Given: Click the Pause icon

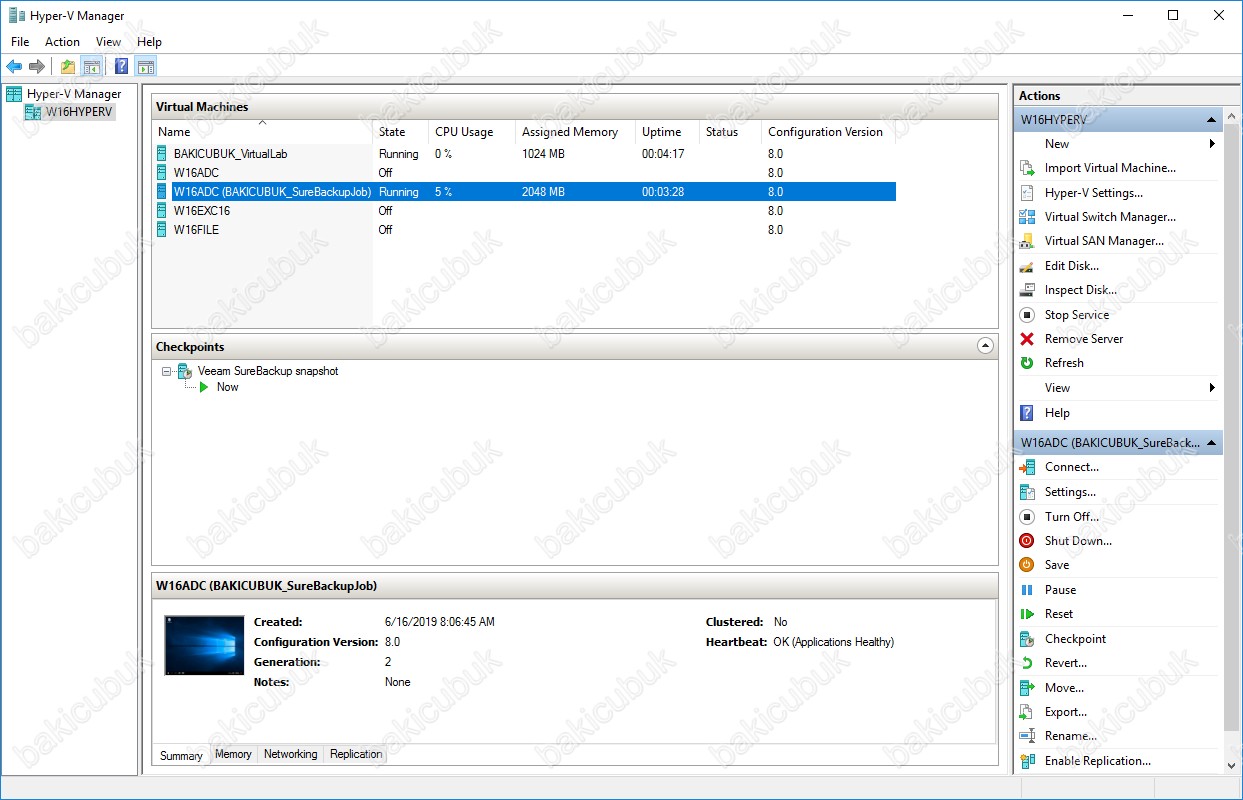Looking at the screenshot, I should click(x=1026, y=590).
